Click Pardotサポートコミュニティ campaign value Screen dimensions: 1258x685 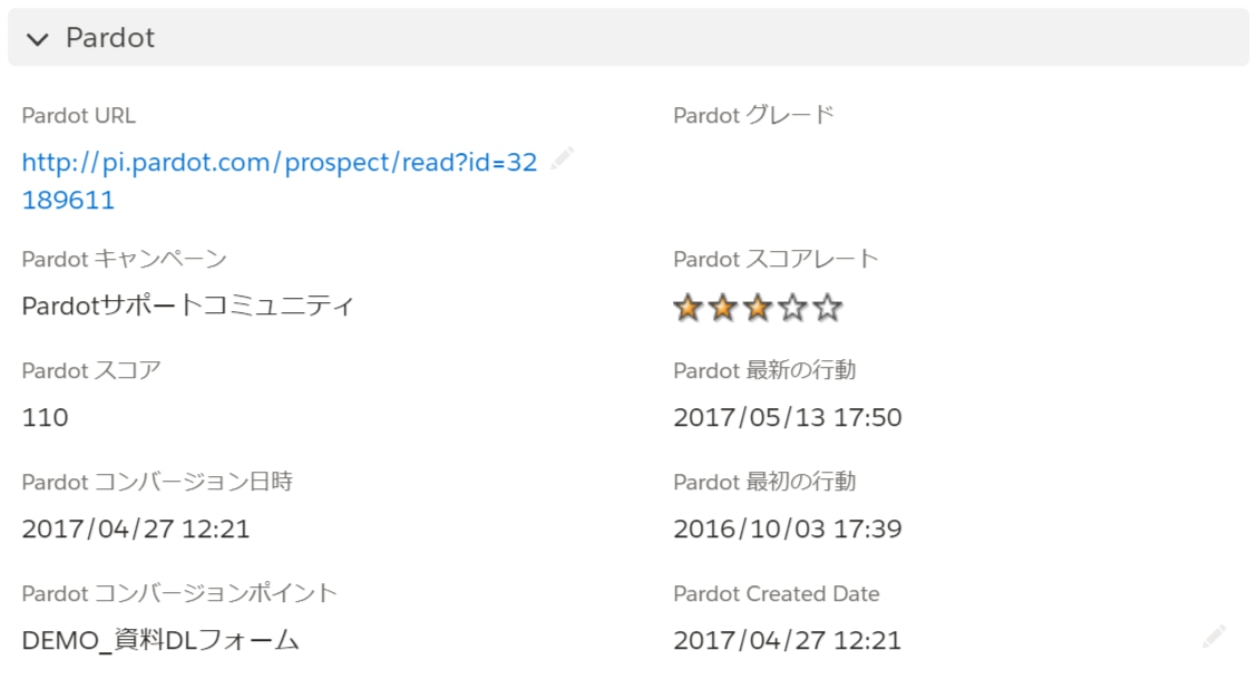(188, 306)
